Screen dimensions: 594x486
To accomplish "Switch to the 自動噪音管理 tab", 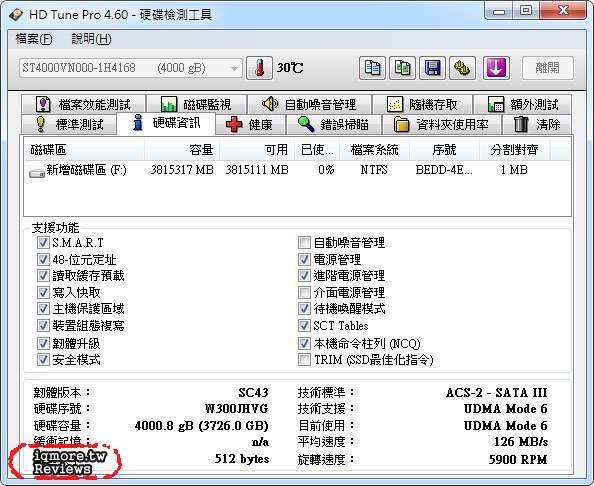I will coord(310,104).
